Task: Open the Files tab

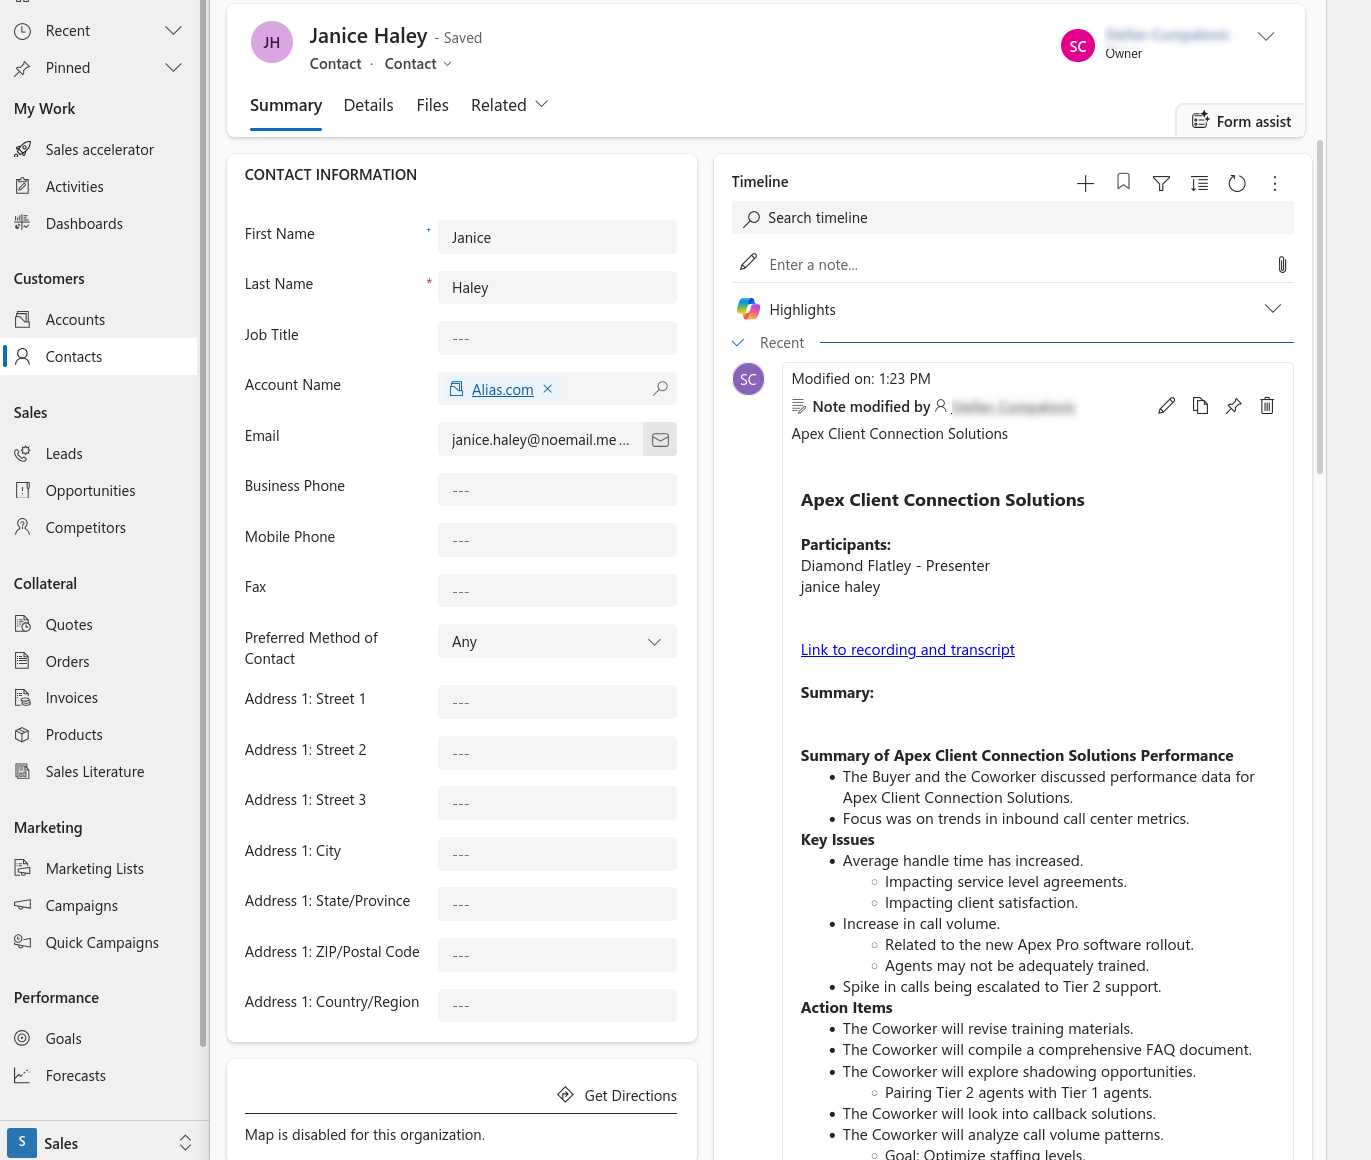Action: click(x=432, y=105)
